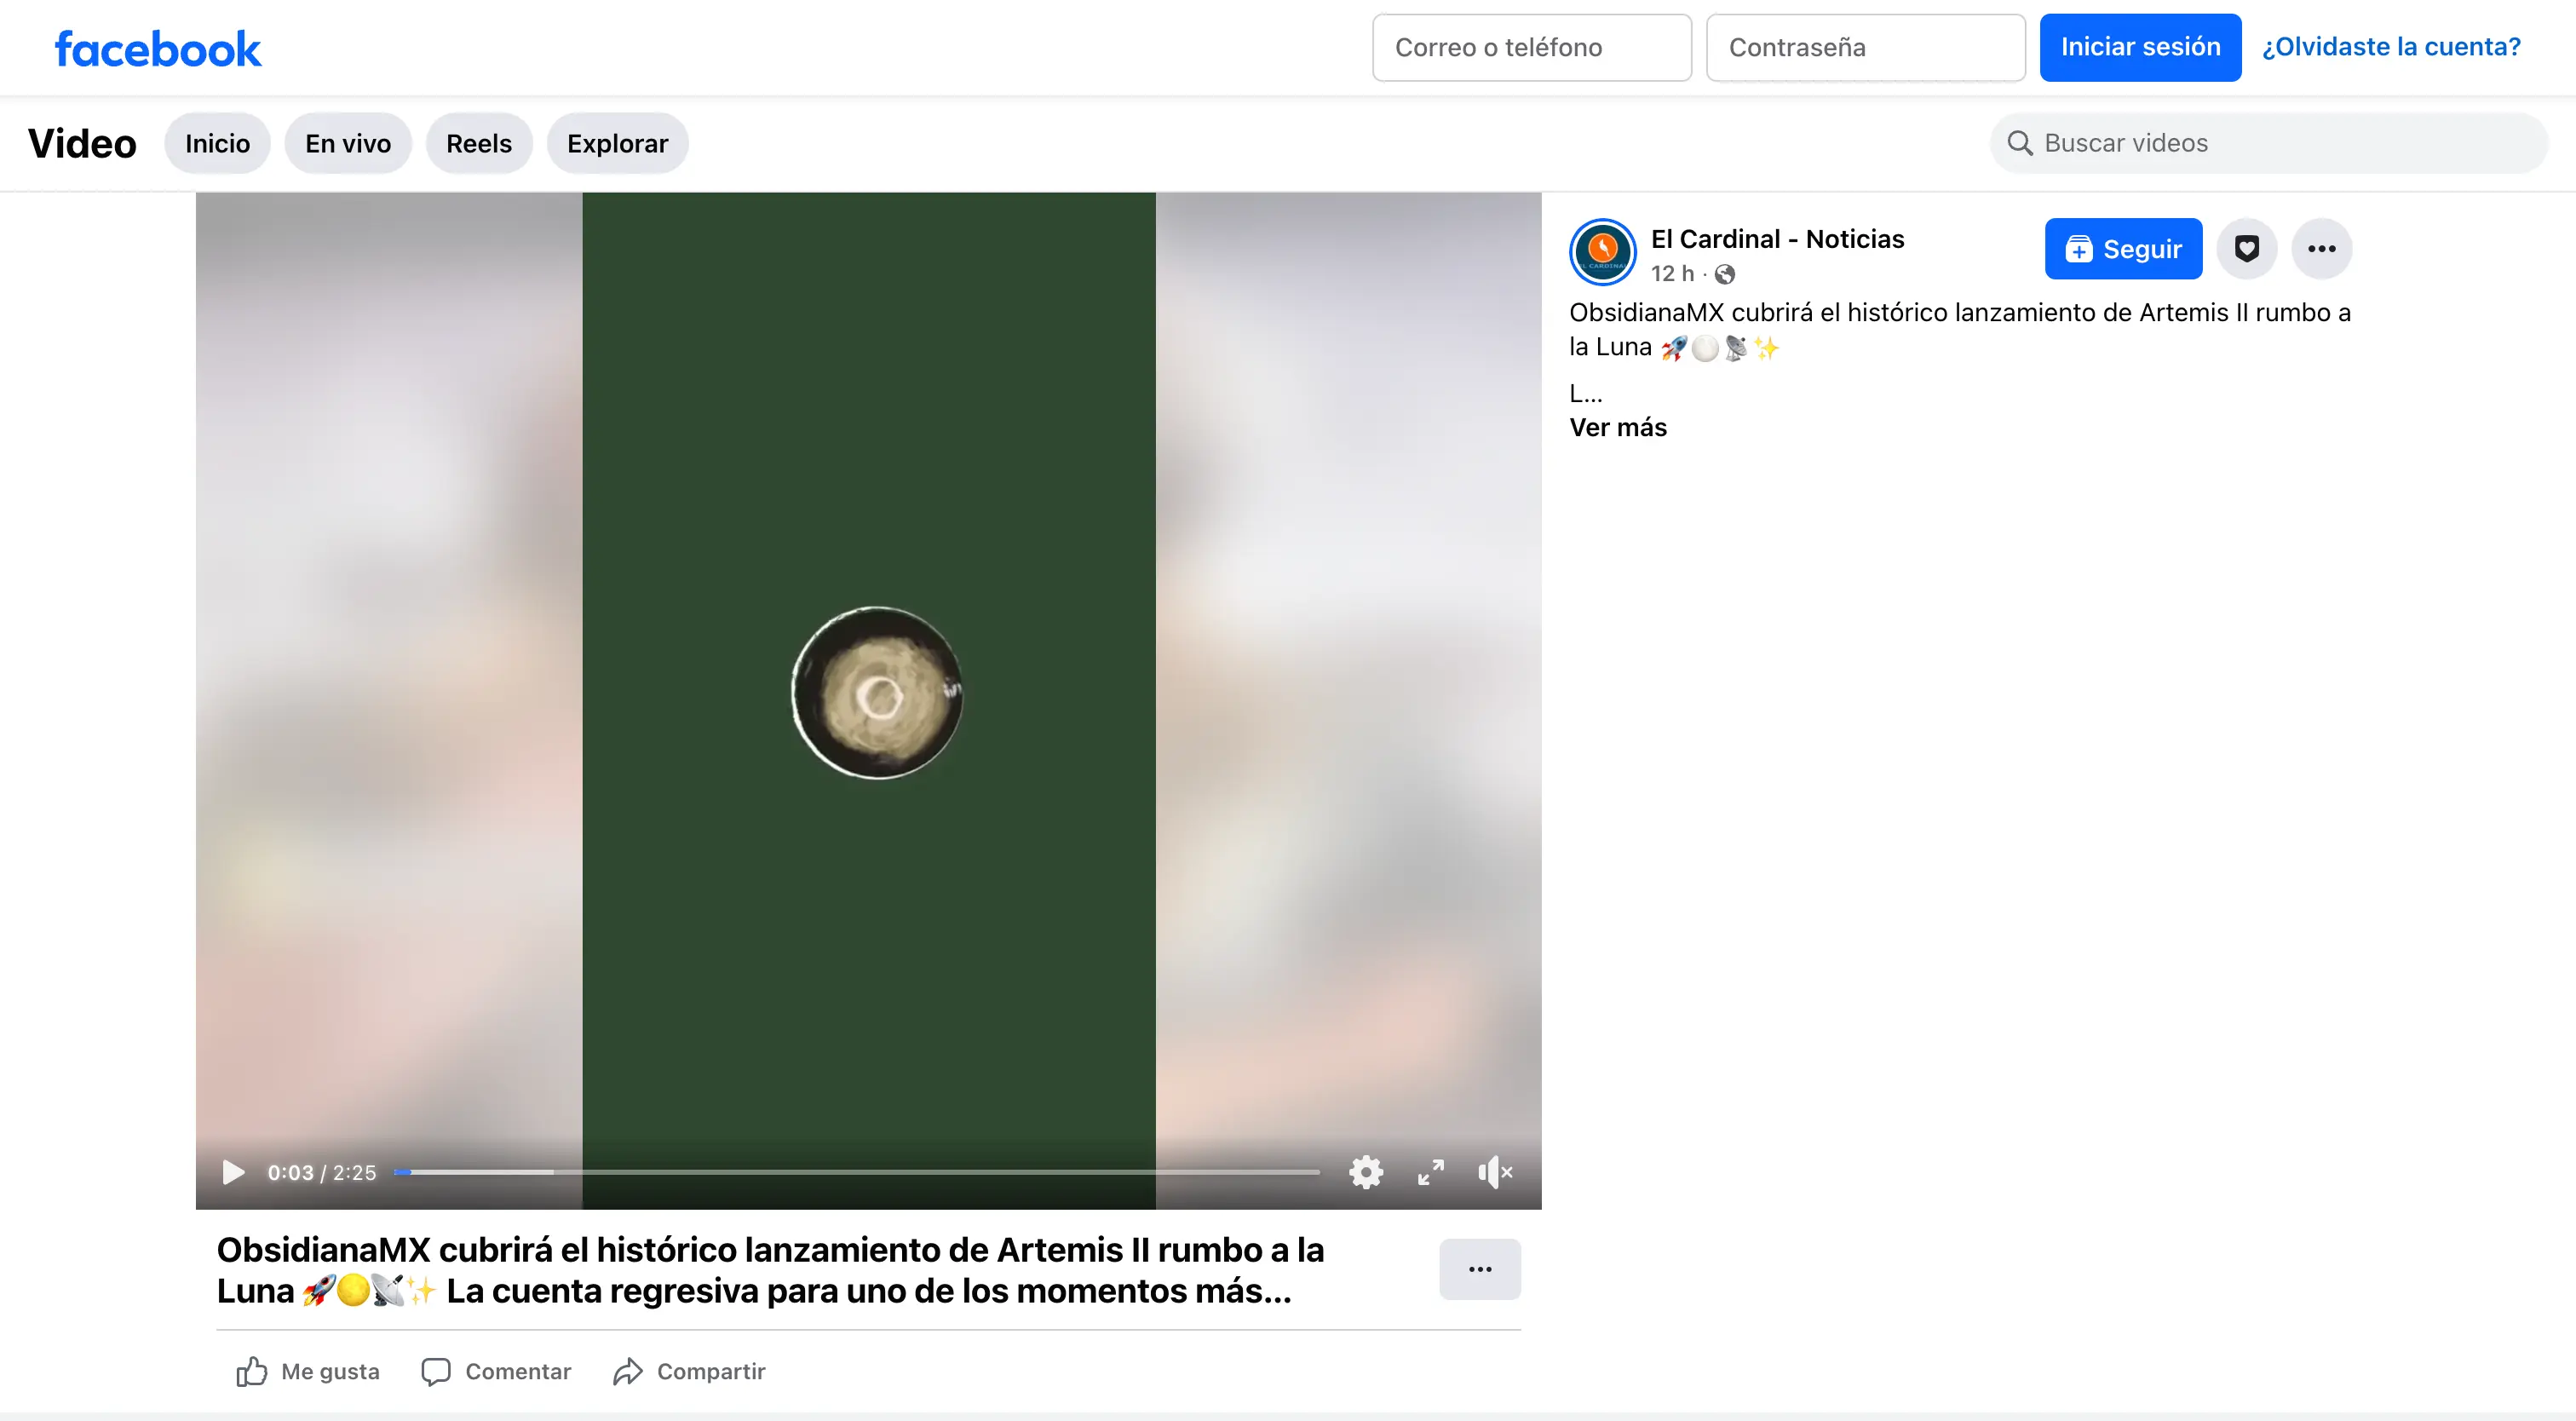Image resolution: width=2576 pixels, height=1421 pixels.
Task: Open options menu beside video title
Action: click(x=1479, y=1269)
